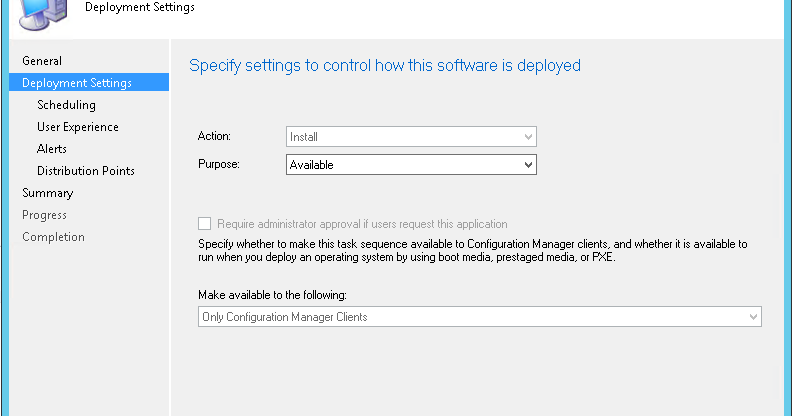
Task: Expand the Action dropdown showing Install
Action: pos(411,137)
